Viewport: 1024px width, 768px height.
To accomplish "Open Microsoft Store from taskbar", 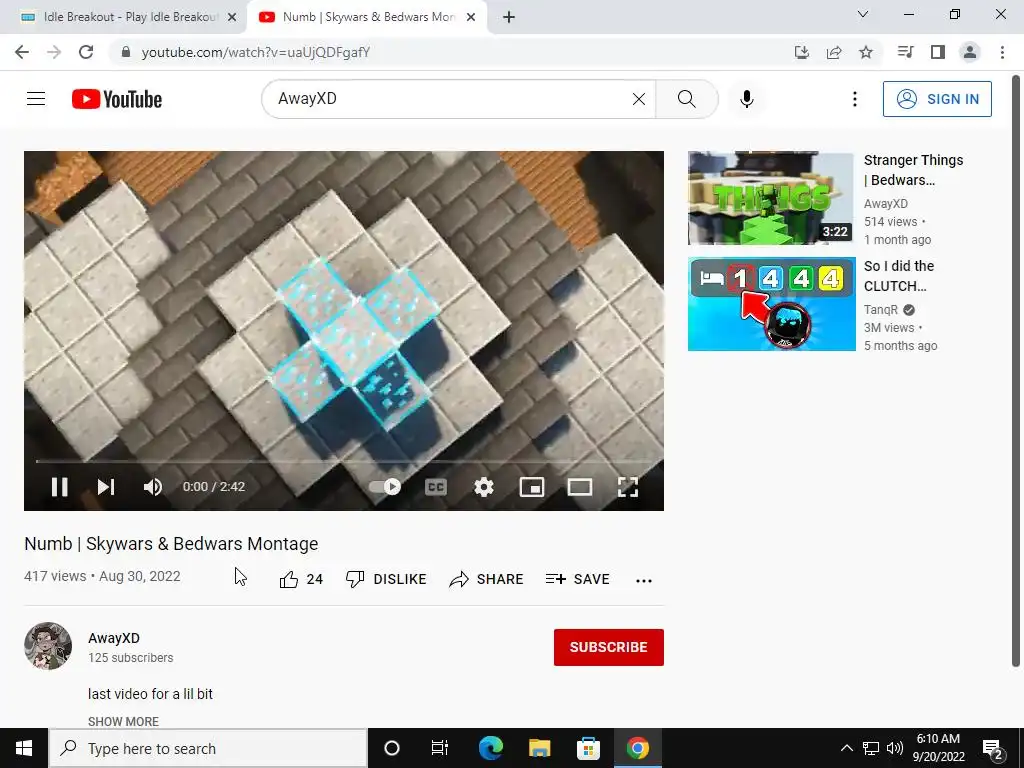I will pyautogui.click(x=588, y=748).
